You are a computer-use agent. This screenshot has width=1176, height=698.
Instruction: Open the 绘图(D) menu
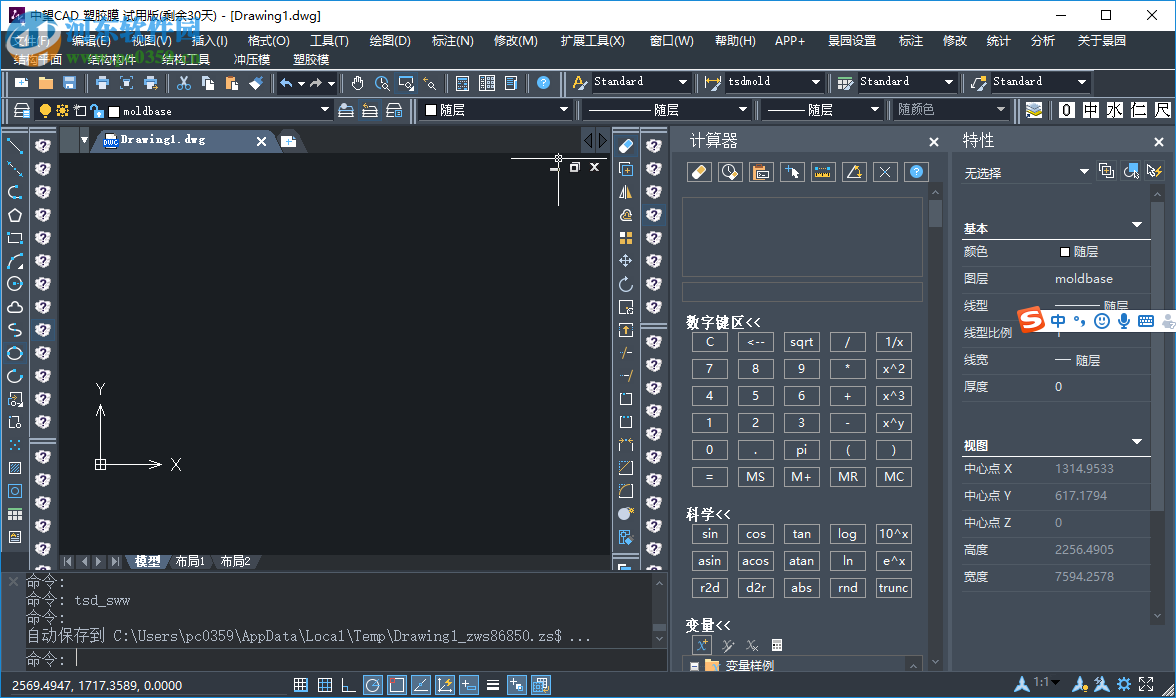390,41
